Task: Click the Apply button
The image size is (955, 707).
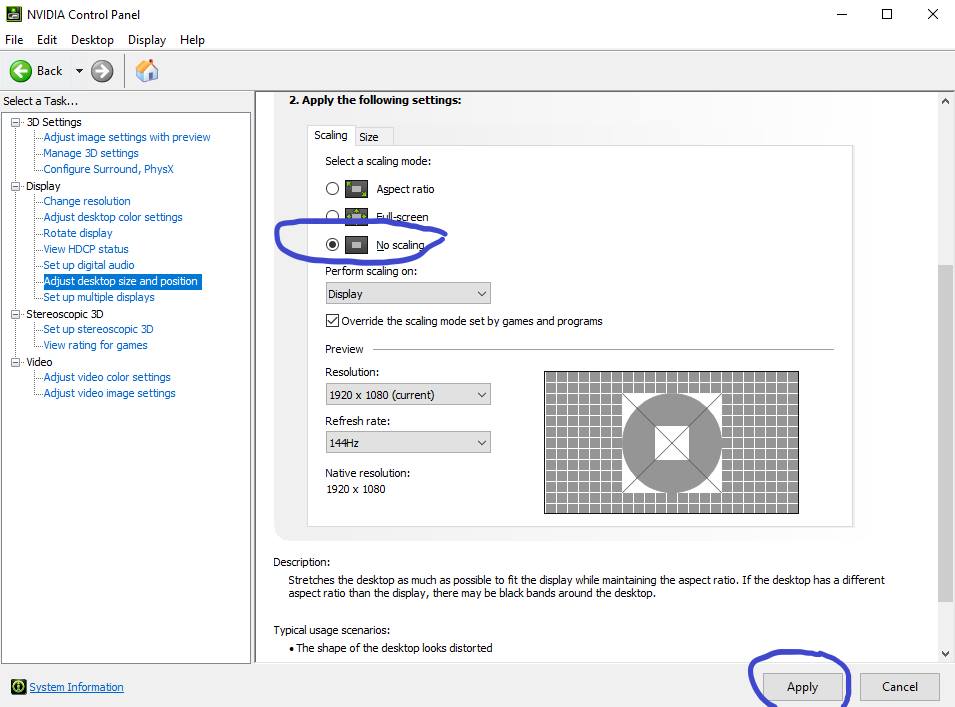Action: click(x=802, y=687)
